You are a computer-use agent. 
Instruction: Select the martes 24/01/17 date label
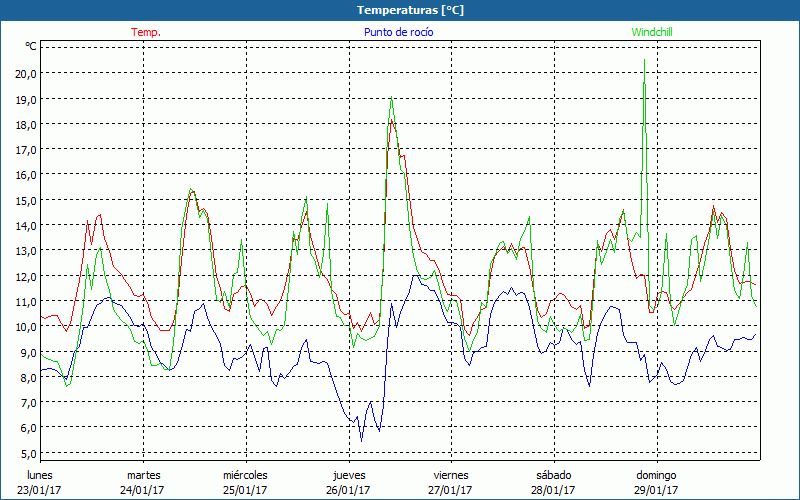pos(143,482)
